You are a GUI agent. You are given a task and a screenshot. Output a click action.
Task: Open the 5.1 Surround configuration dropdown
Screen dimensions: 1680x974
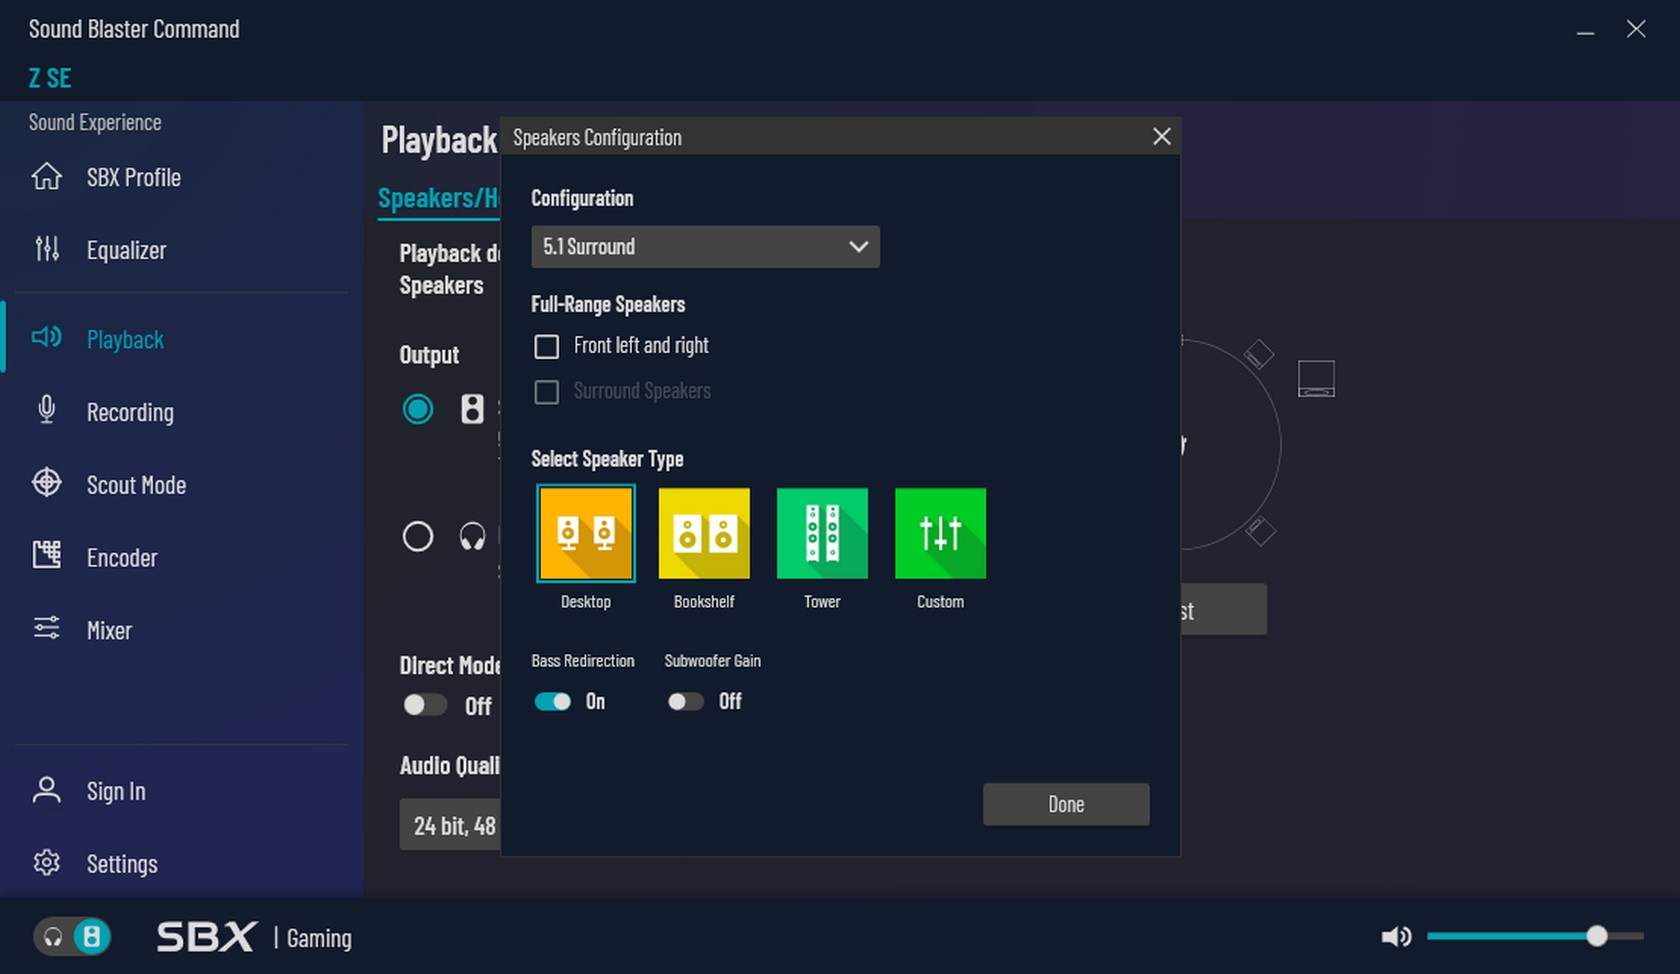click(705, 246)
